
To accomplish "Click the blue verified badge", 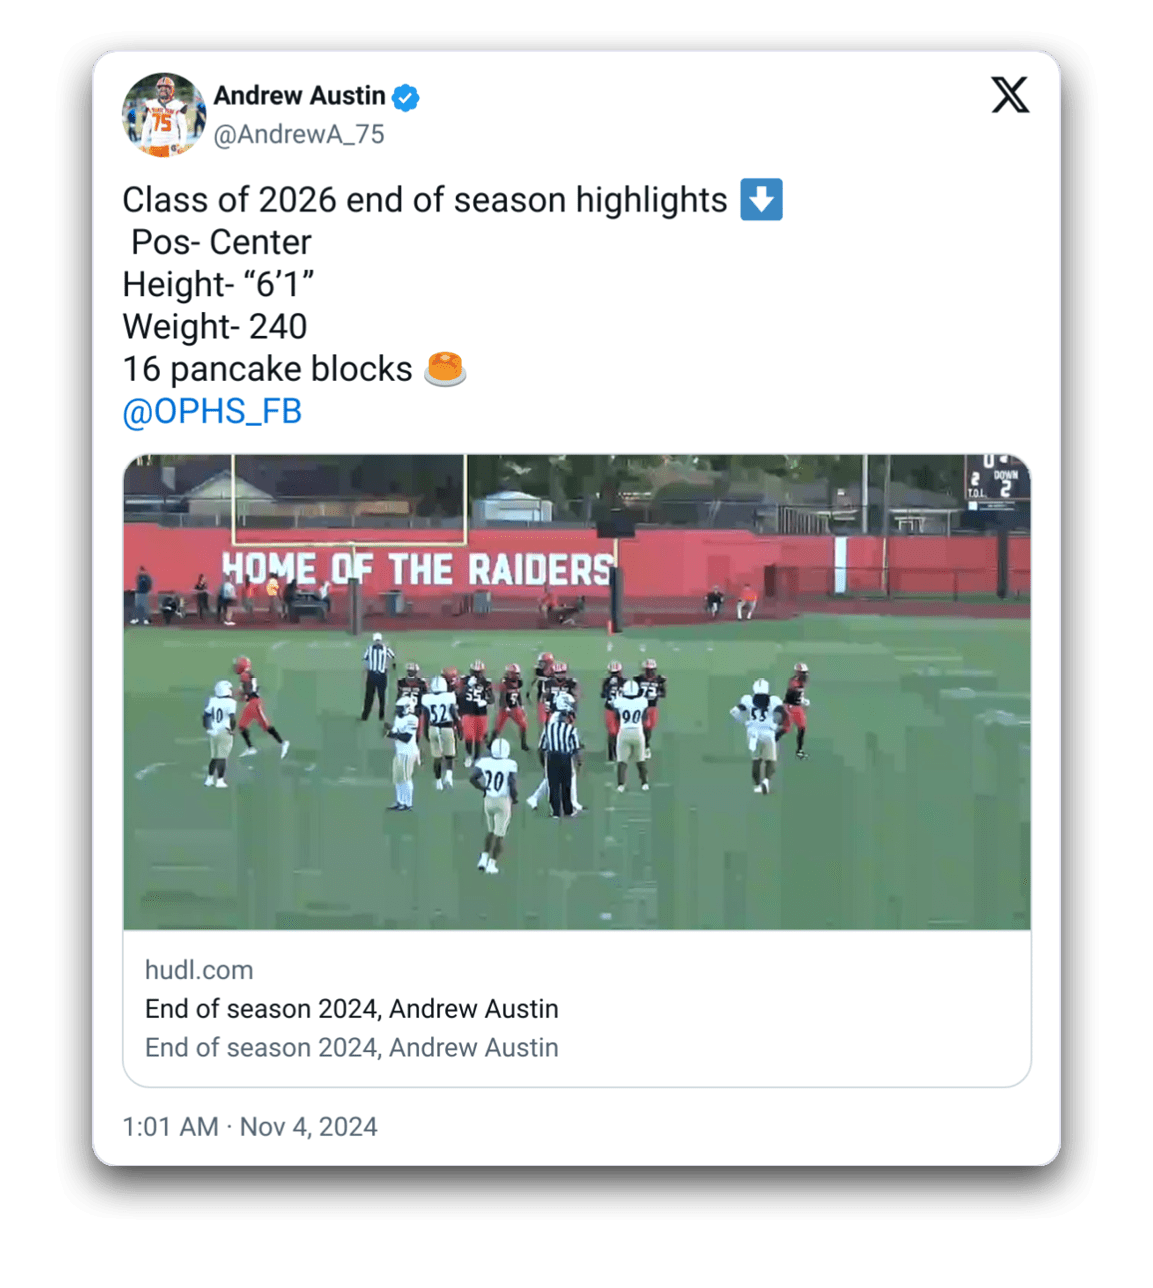I will (405, 97).
